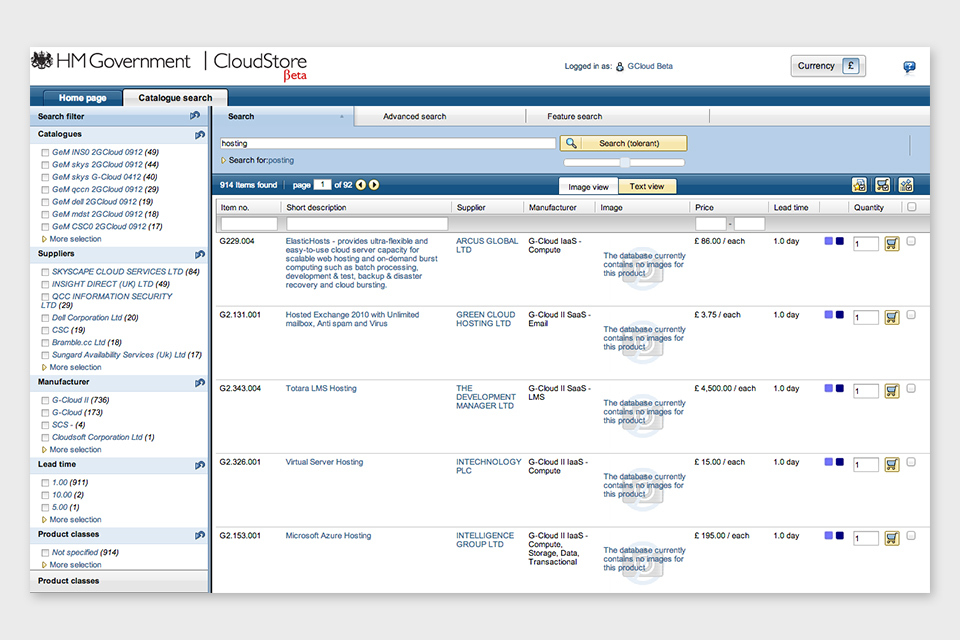Tick the G-Cloud II manufacturer checkbox
This screenshot has height=640, width=960.
point(45,400)
